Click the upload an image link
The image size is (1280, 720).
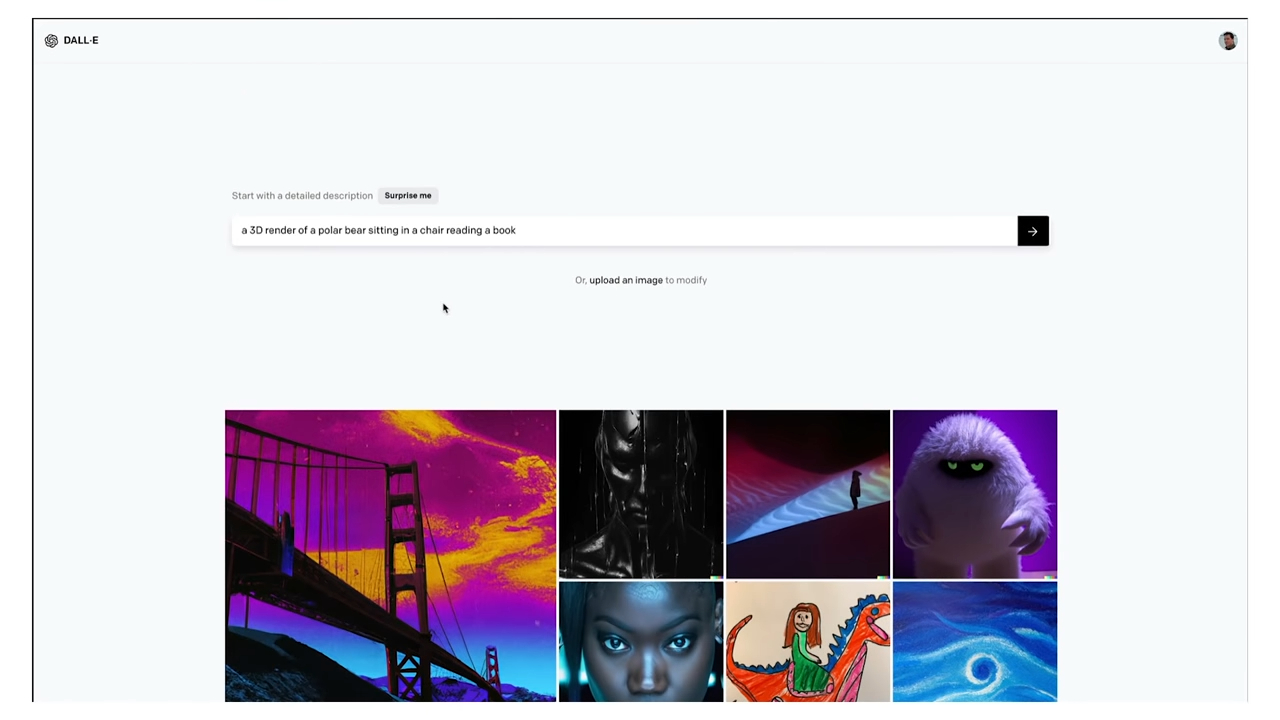pyautogui.click(x=626, y=280)
